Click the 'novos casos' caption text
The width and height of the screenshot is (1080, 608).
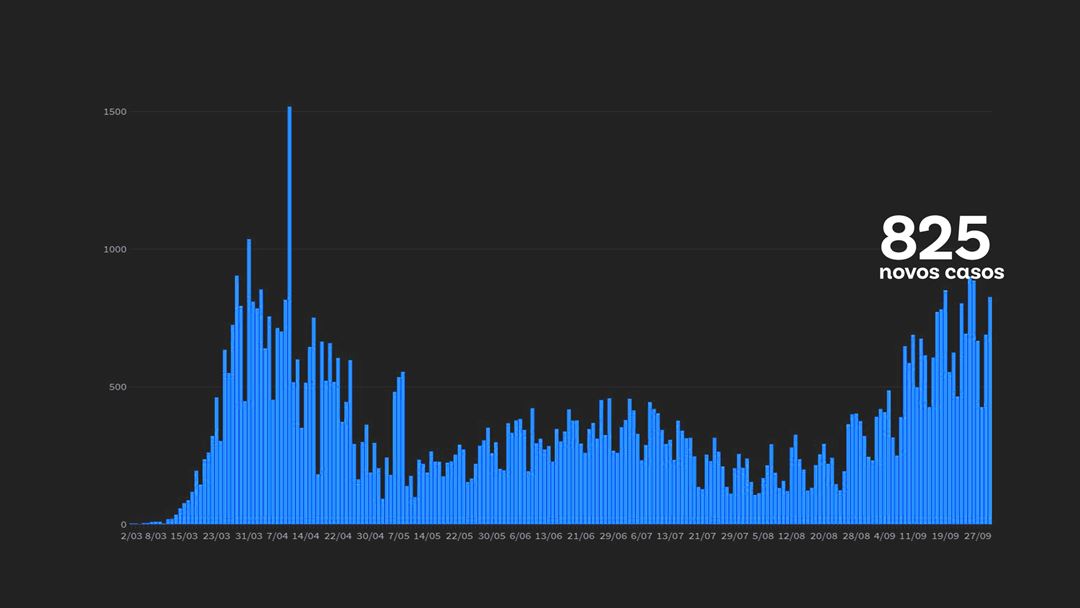coord(941,272)
